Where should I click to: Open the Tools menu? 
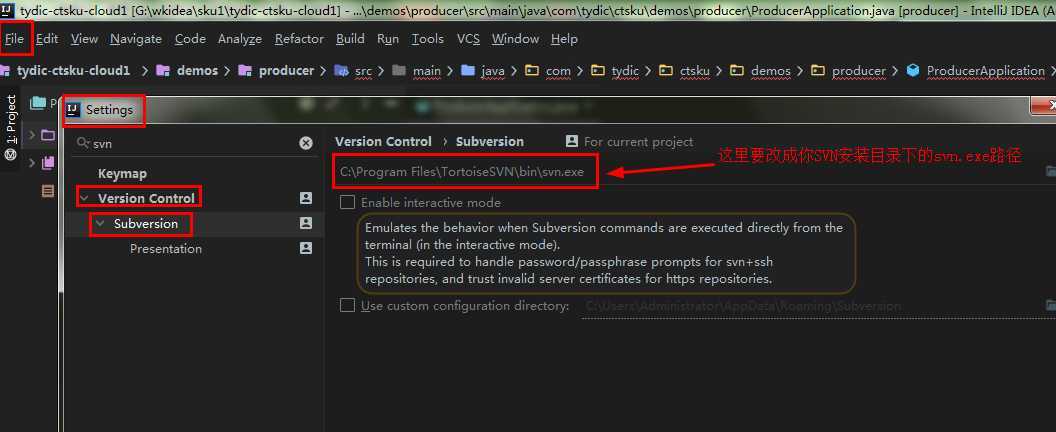(x=428, y=39)
